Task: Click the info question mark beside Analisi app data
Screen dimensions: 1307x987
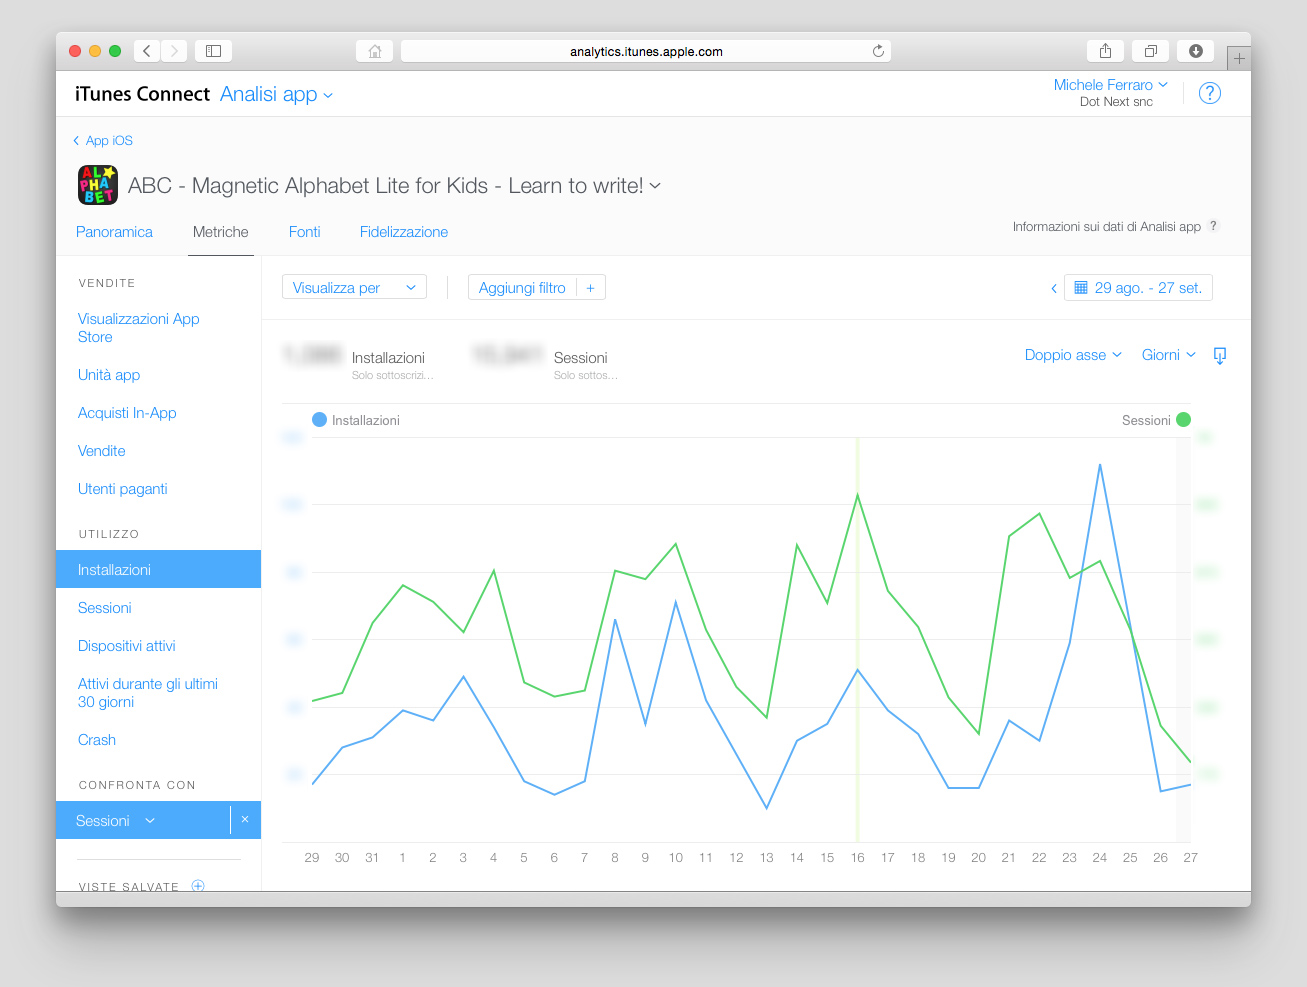Action: pos(1213,226)
